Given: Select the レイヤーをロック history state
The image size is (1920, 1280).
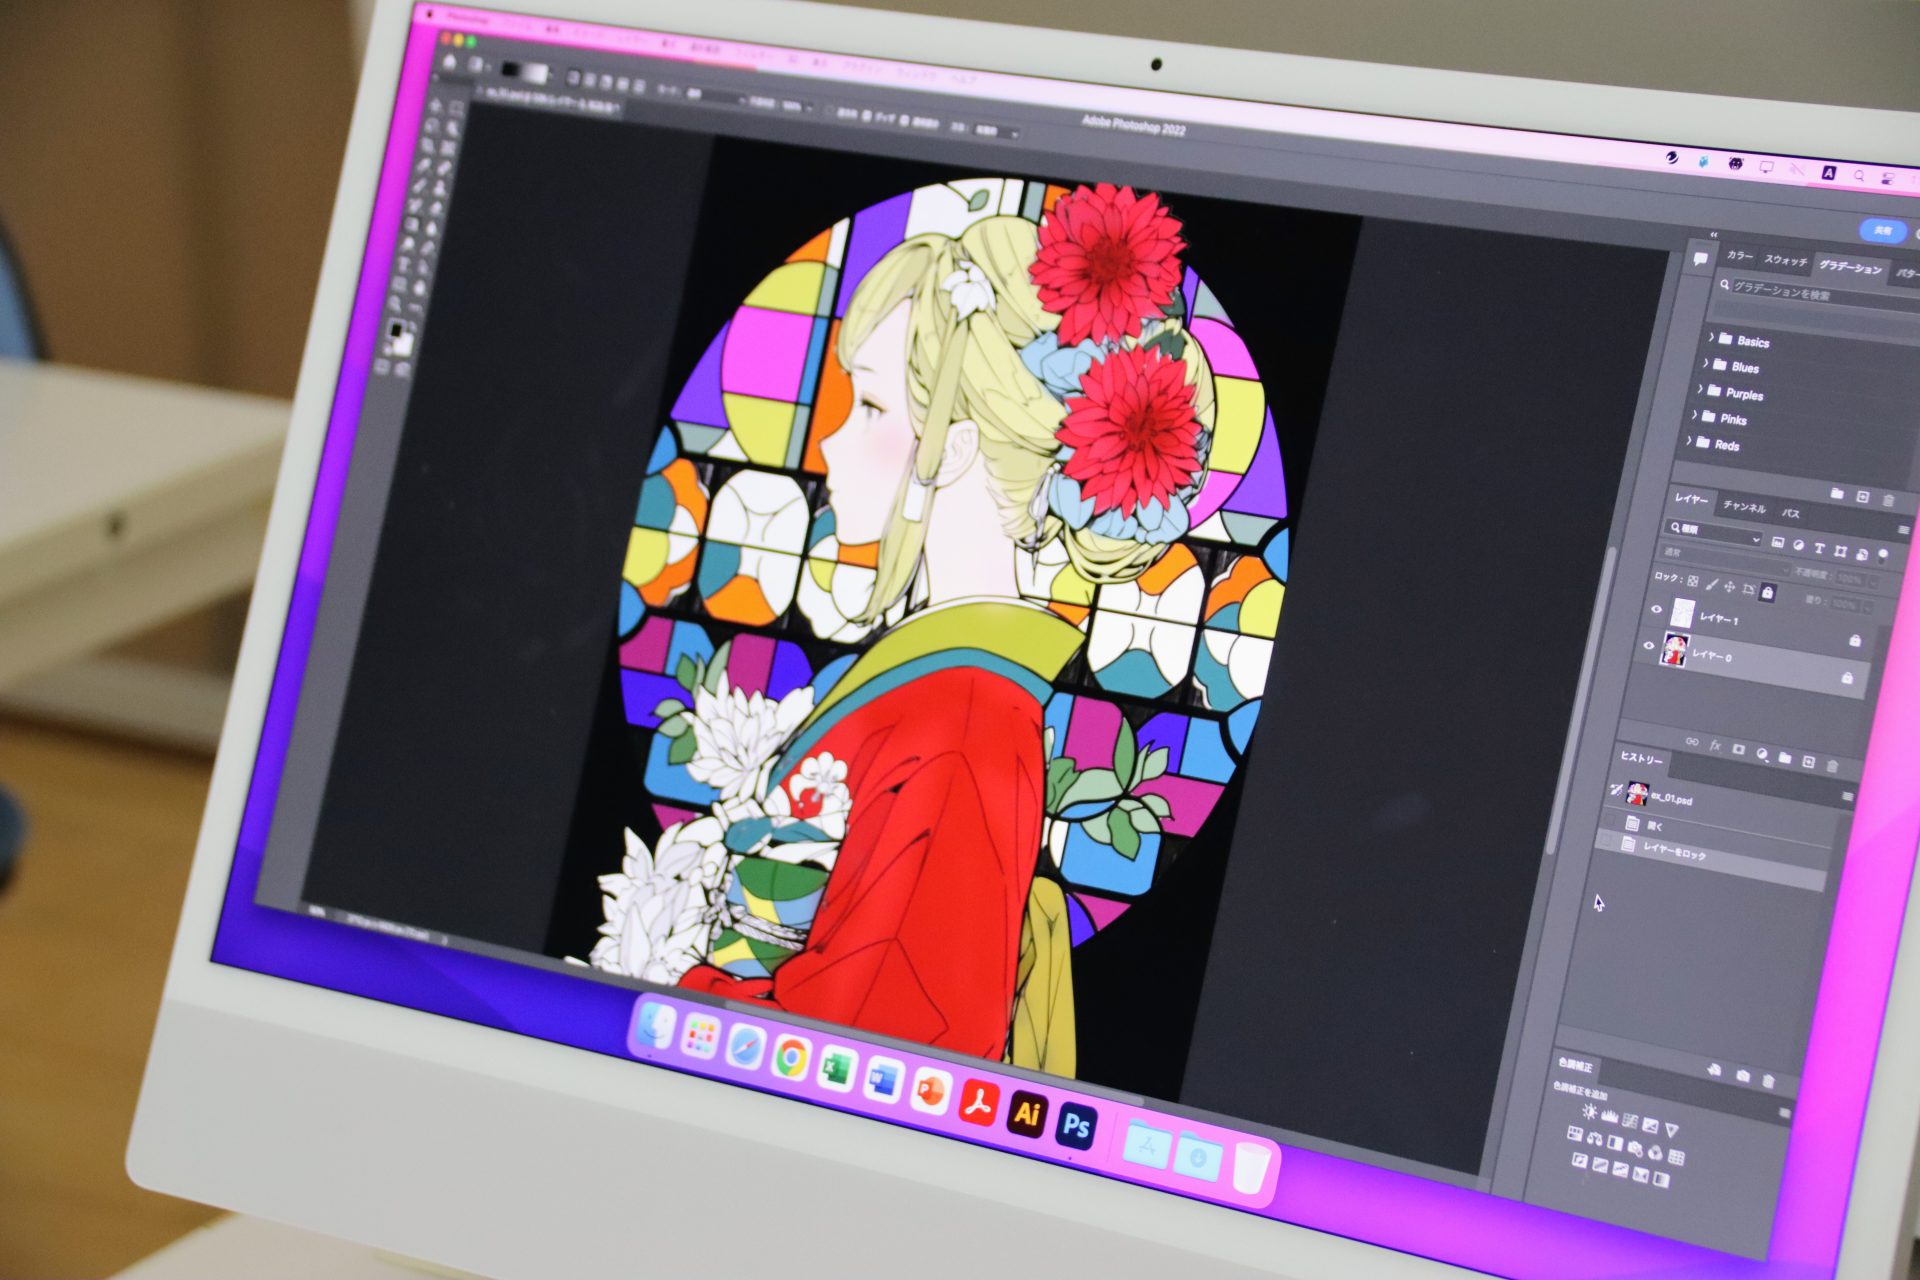Looking at the screenshot, I should click(1675, 853).
